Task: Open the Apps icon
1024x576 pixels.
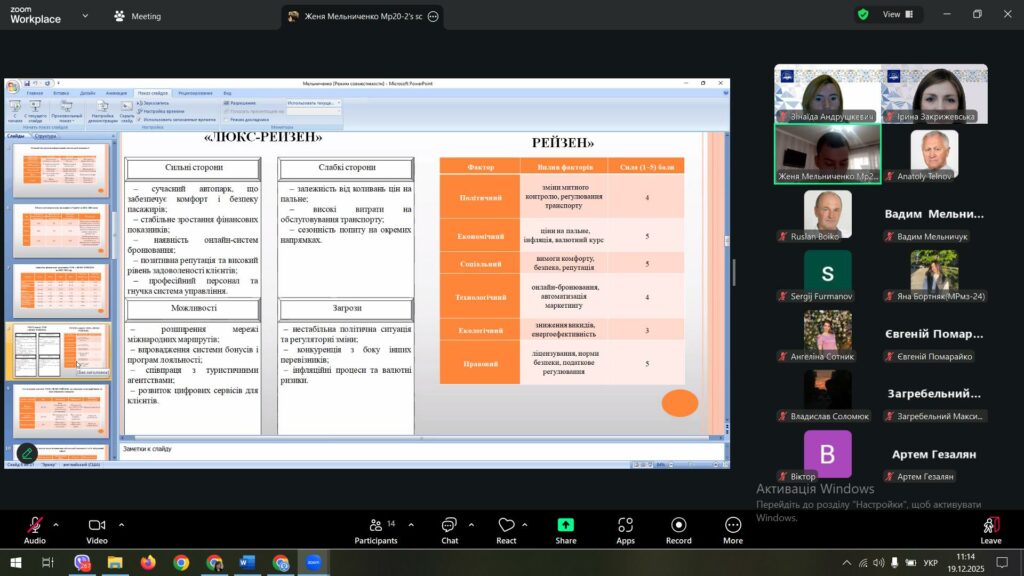Action: pyautogui.click(x=625, y=525)
